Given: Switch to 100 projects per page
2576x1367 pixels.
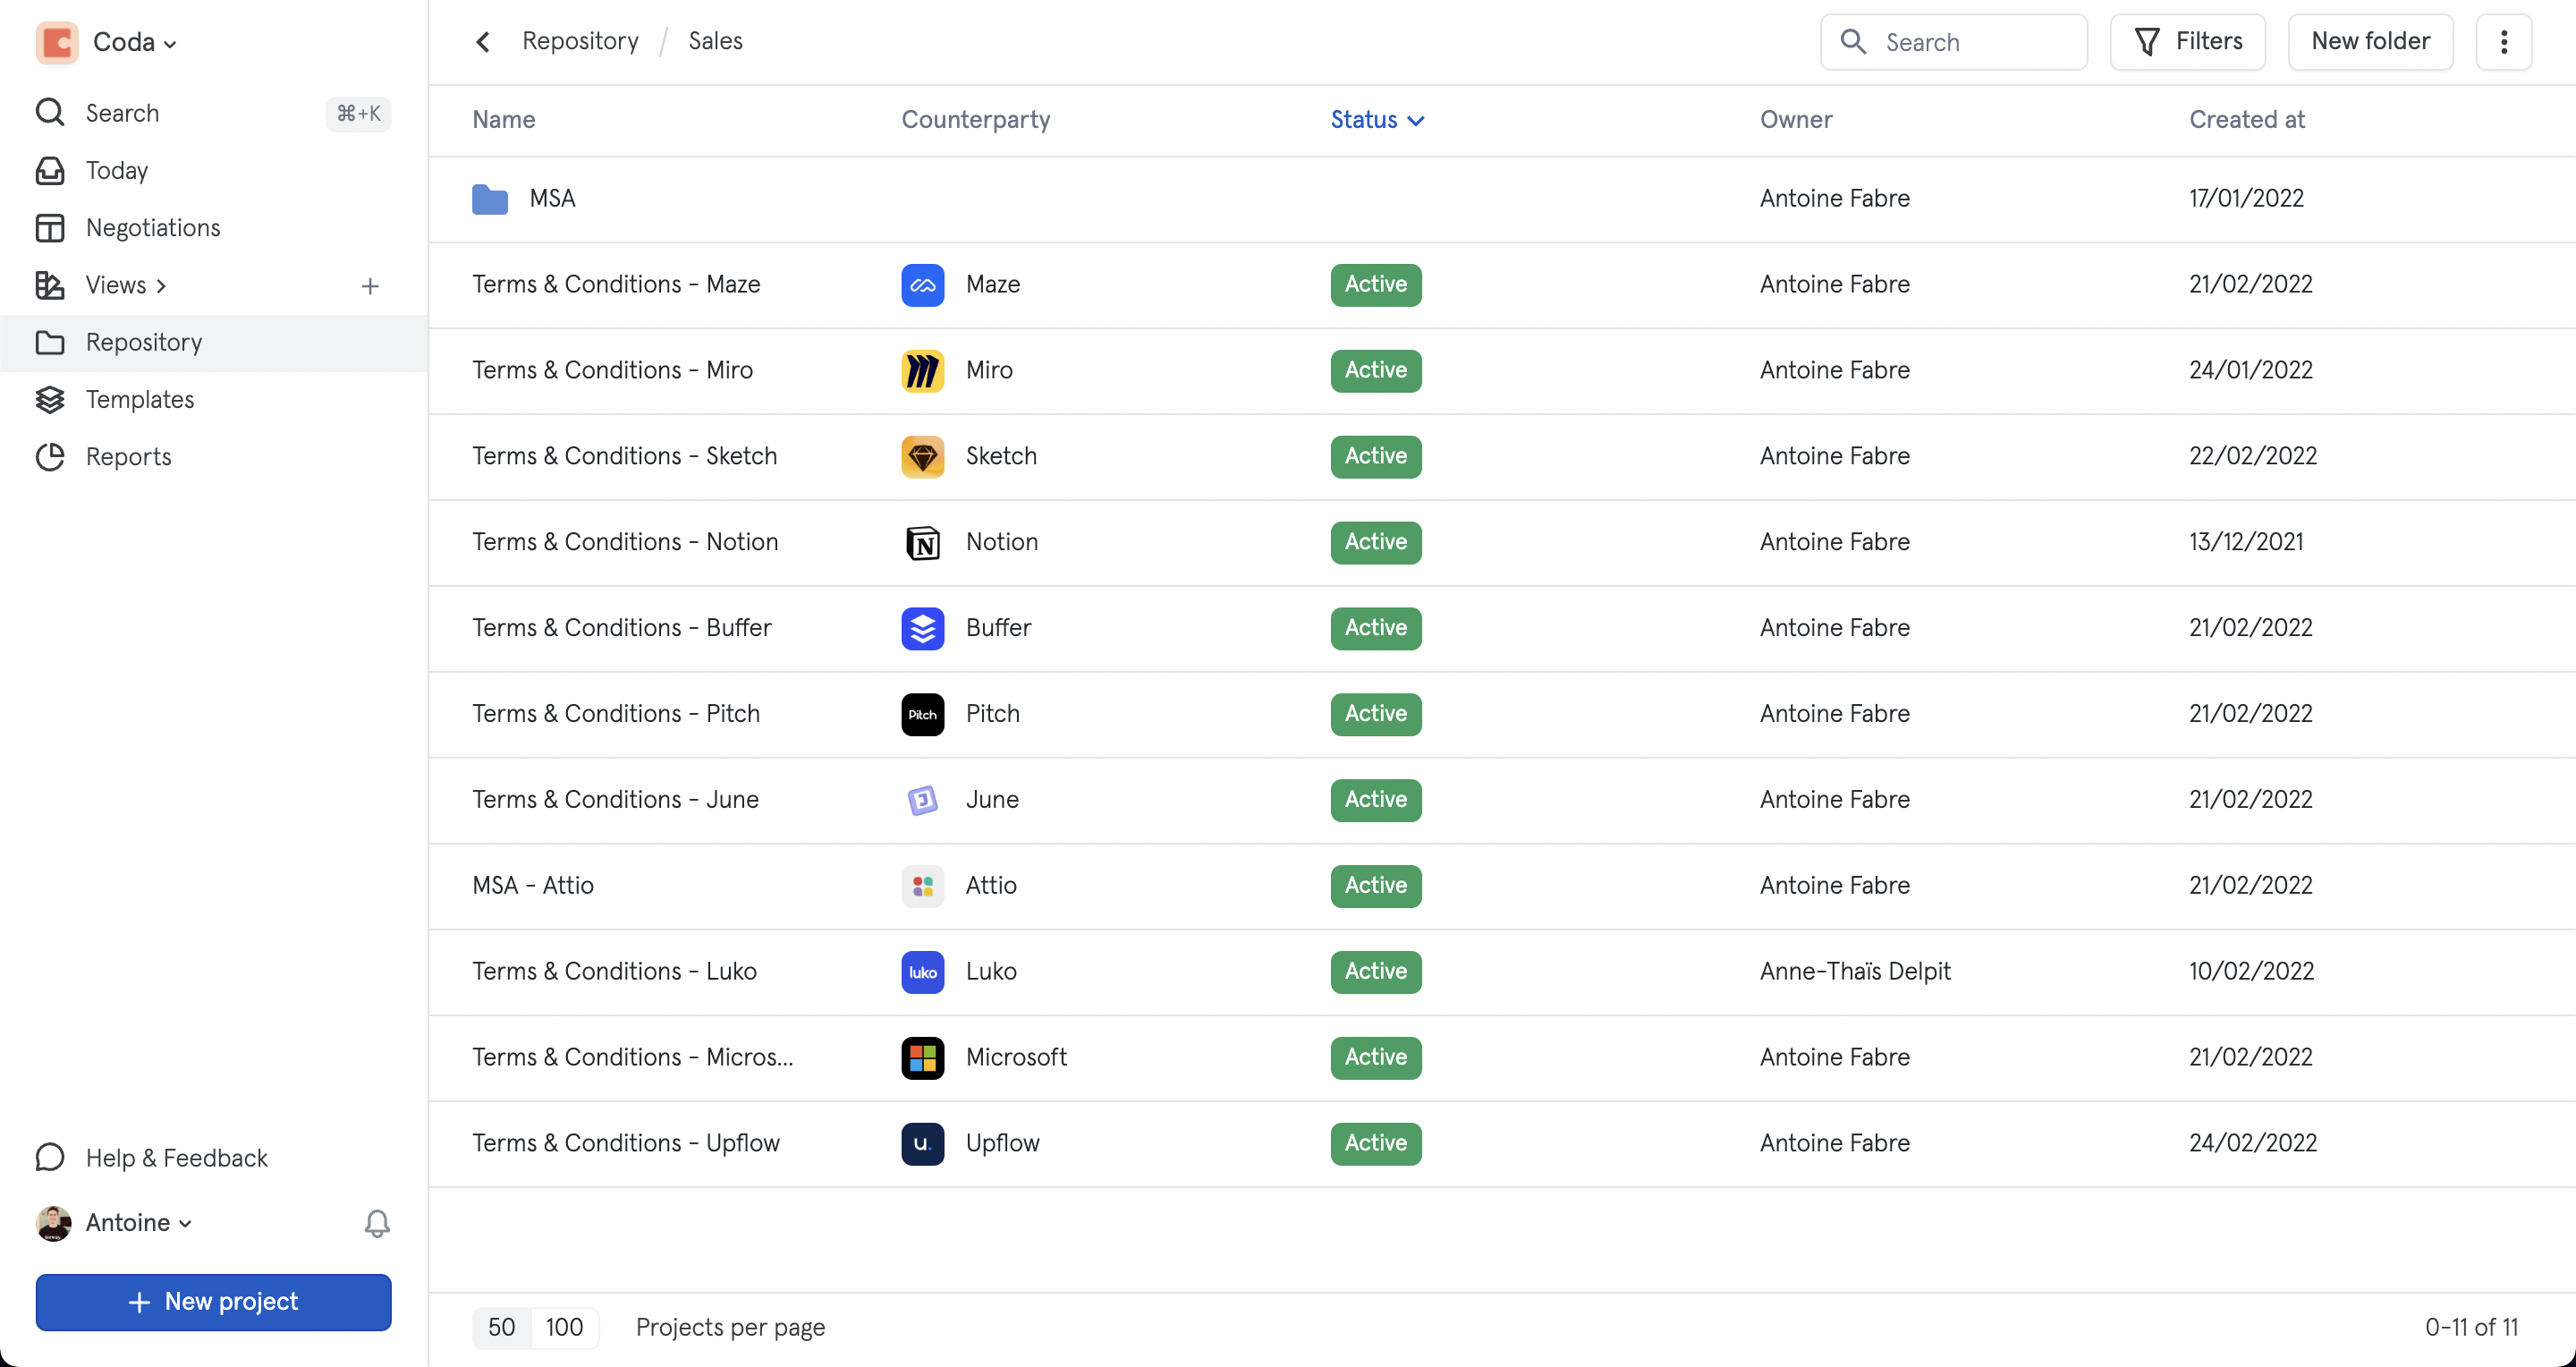Looking at the screenshot, I should [565, 1327].
